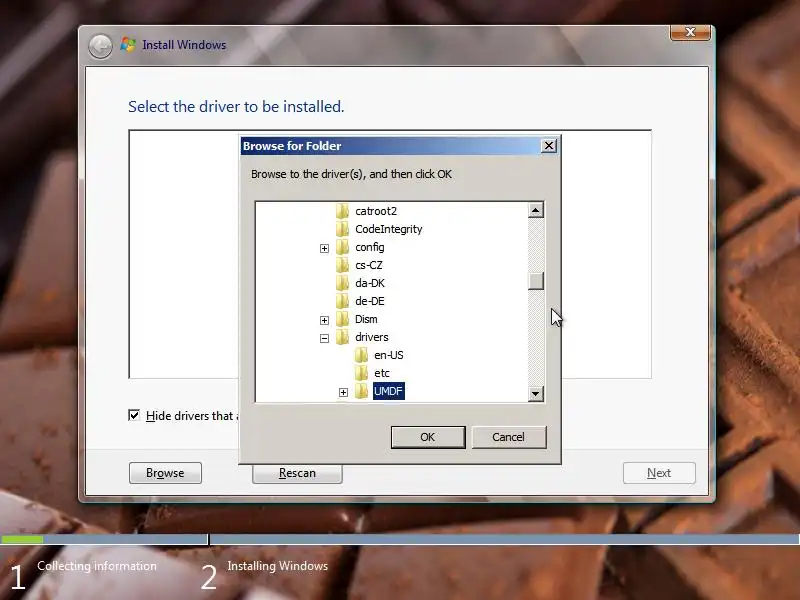Click the back arrow in Install Windows
This screenshot has width=800, height=600.
(x=100, y=46)
